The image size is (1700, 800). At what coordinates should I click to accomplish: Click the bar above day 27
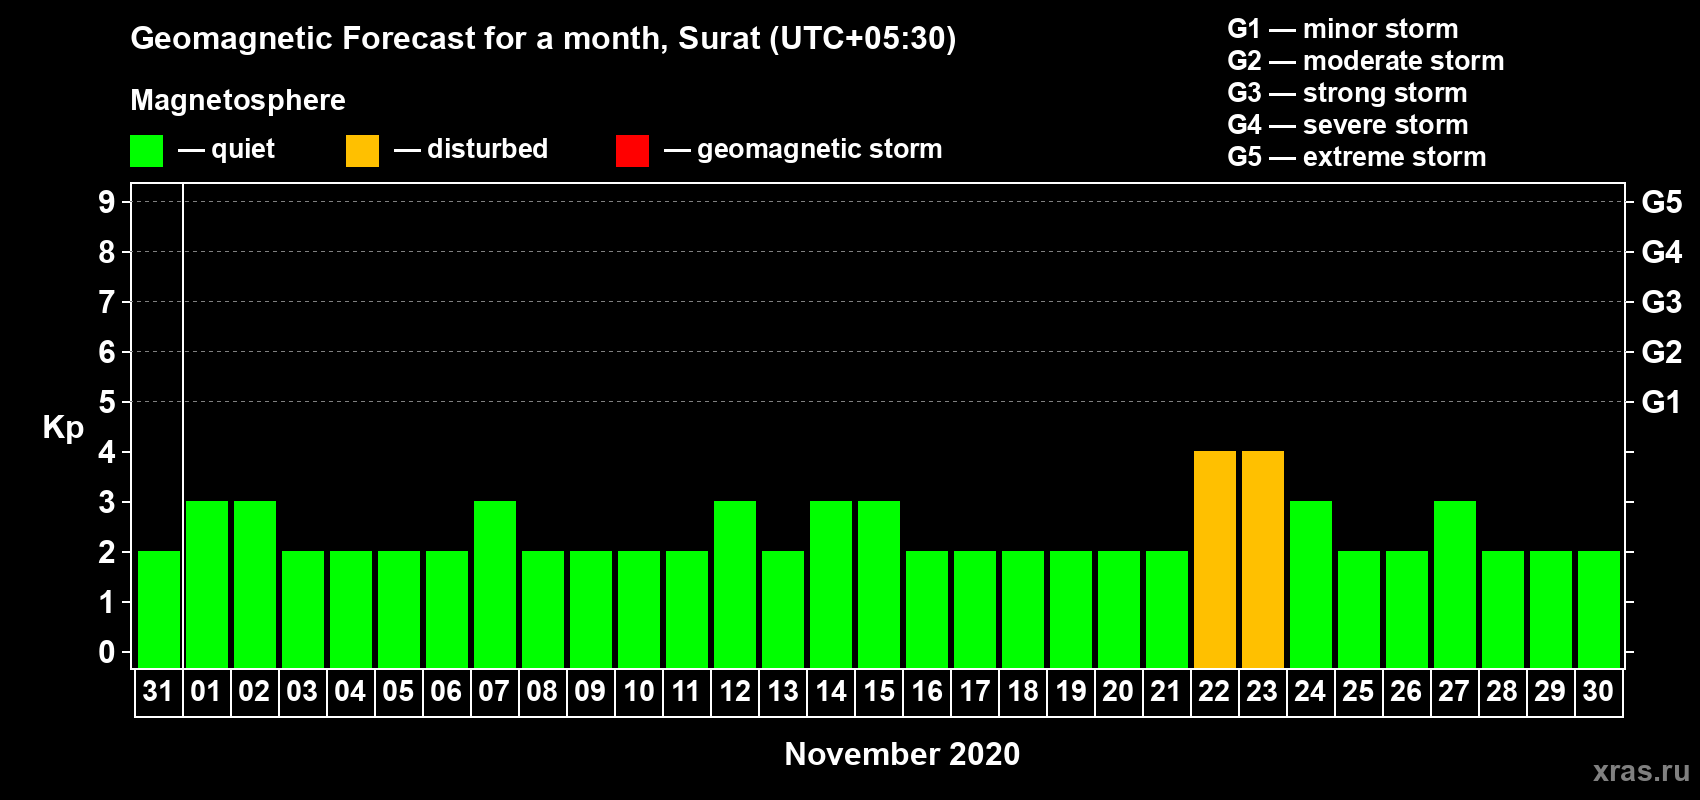(x=1455, y=584)
